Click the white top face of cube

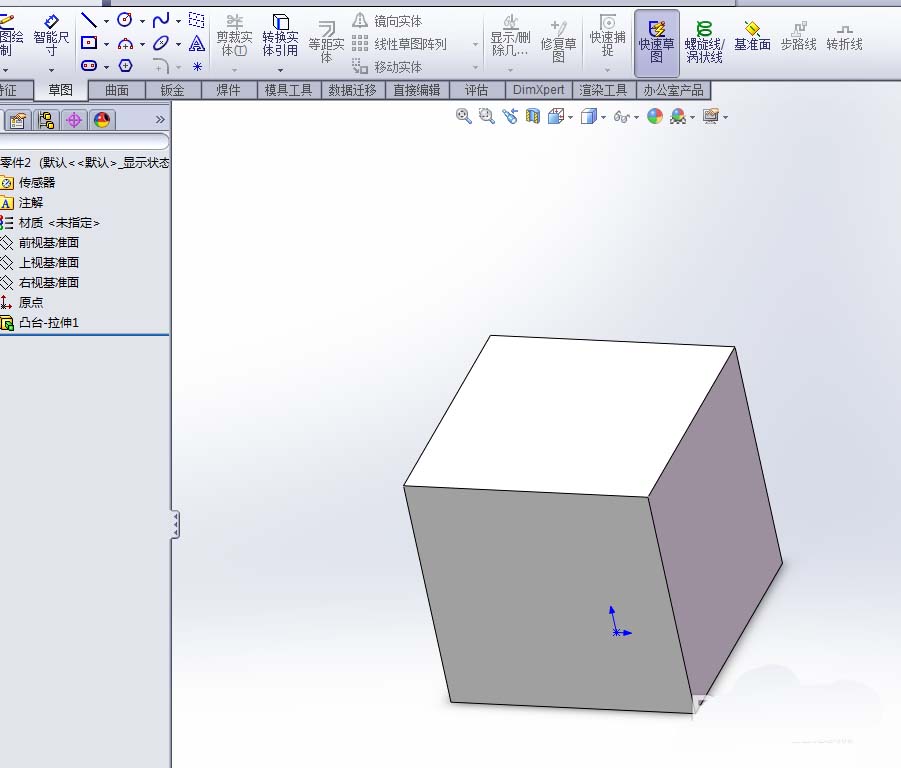569,414
